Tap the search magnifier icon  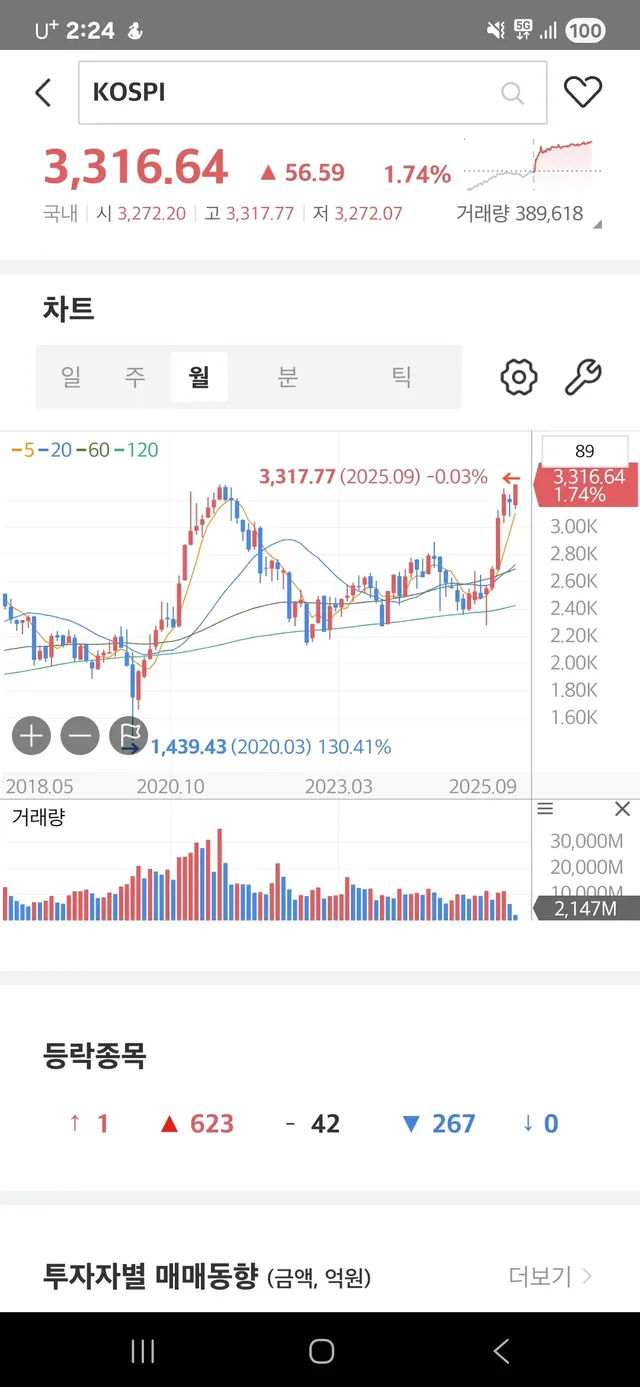(x=512, y=93)
